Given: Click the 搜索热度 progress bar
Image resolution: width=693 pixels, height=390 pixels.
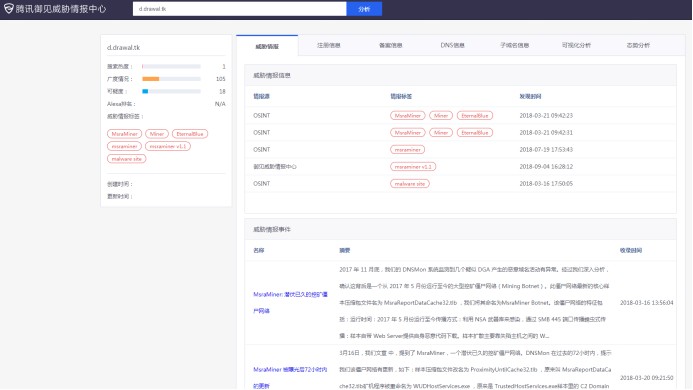Looking at the screenshot, I should (x=171, y=66).
